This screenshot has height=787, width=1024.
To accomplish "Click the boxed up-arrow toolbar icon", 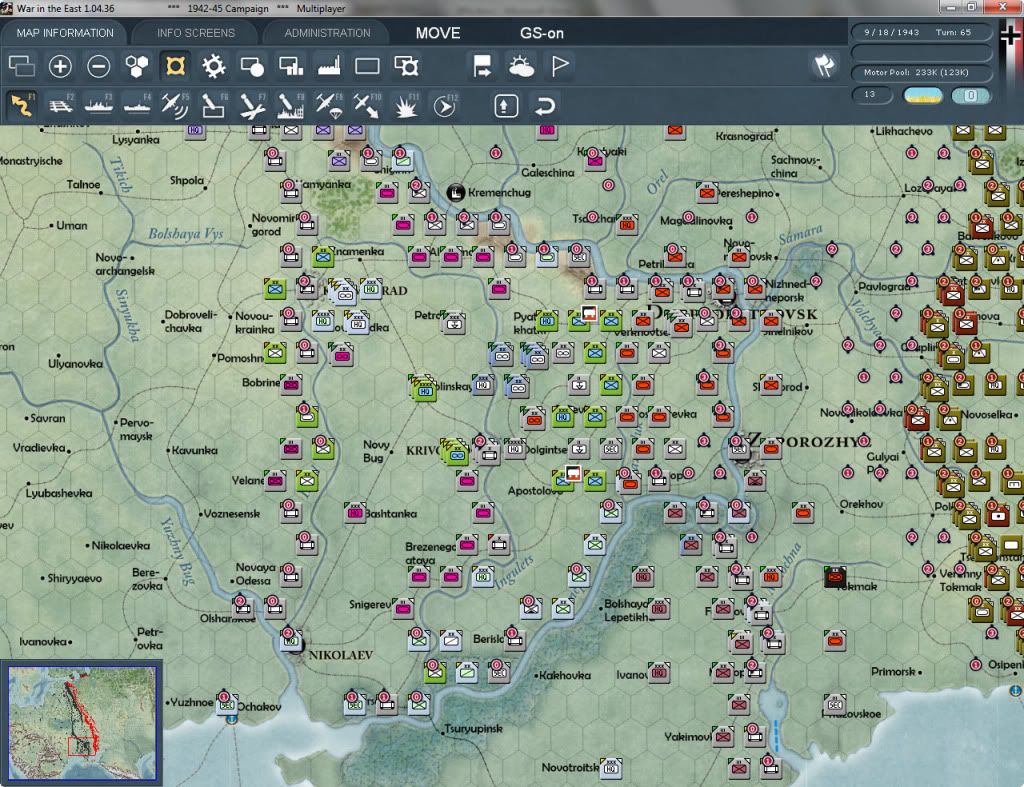I will coord(506,105).
